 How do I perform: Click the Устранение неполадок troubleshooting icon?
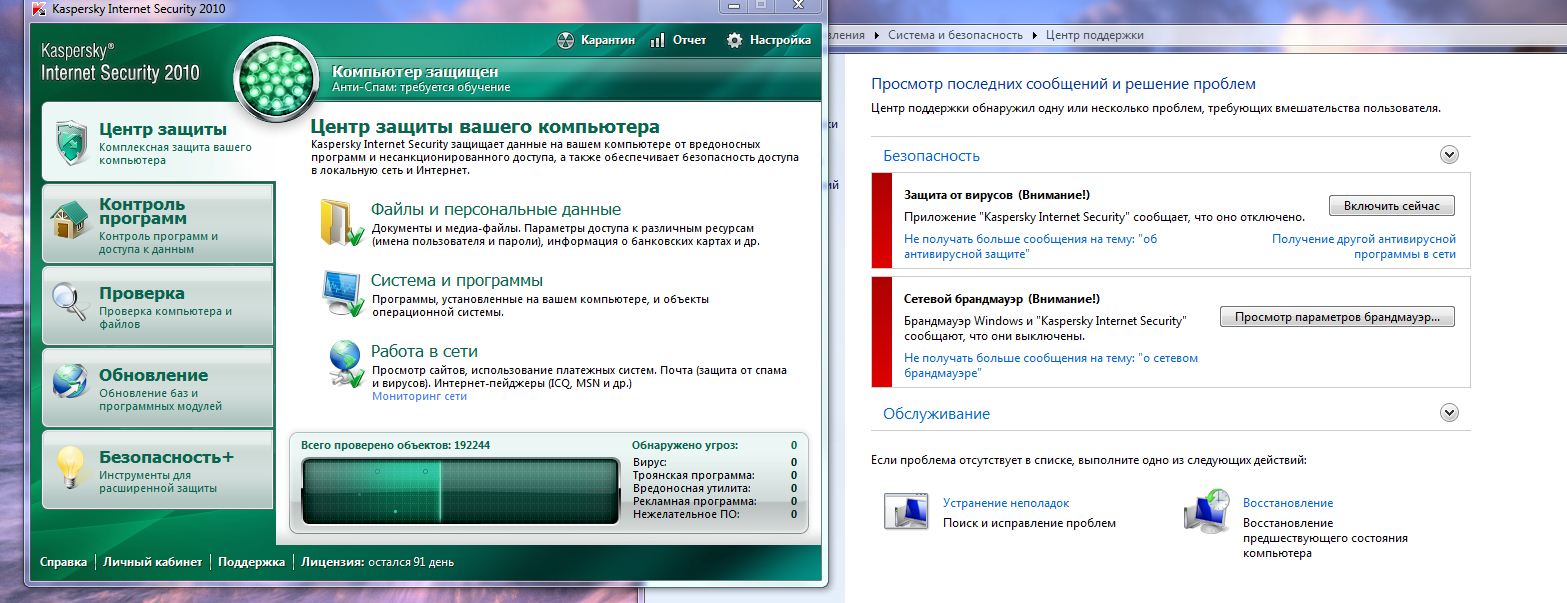click(x=907, y=509)
